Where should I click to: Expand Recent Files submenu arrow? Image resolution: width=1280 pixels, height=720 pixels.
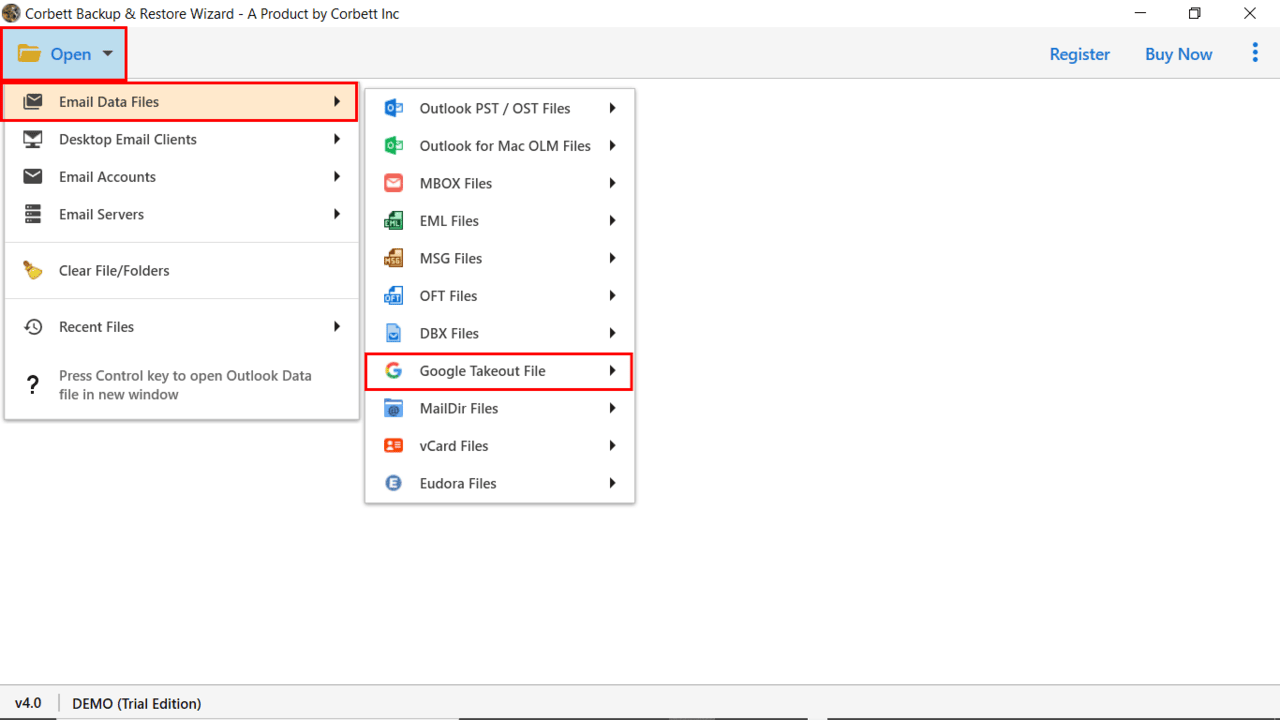pyautogui.click(x=337, y=326)
